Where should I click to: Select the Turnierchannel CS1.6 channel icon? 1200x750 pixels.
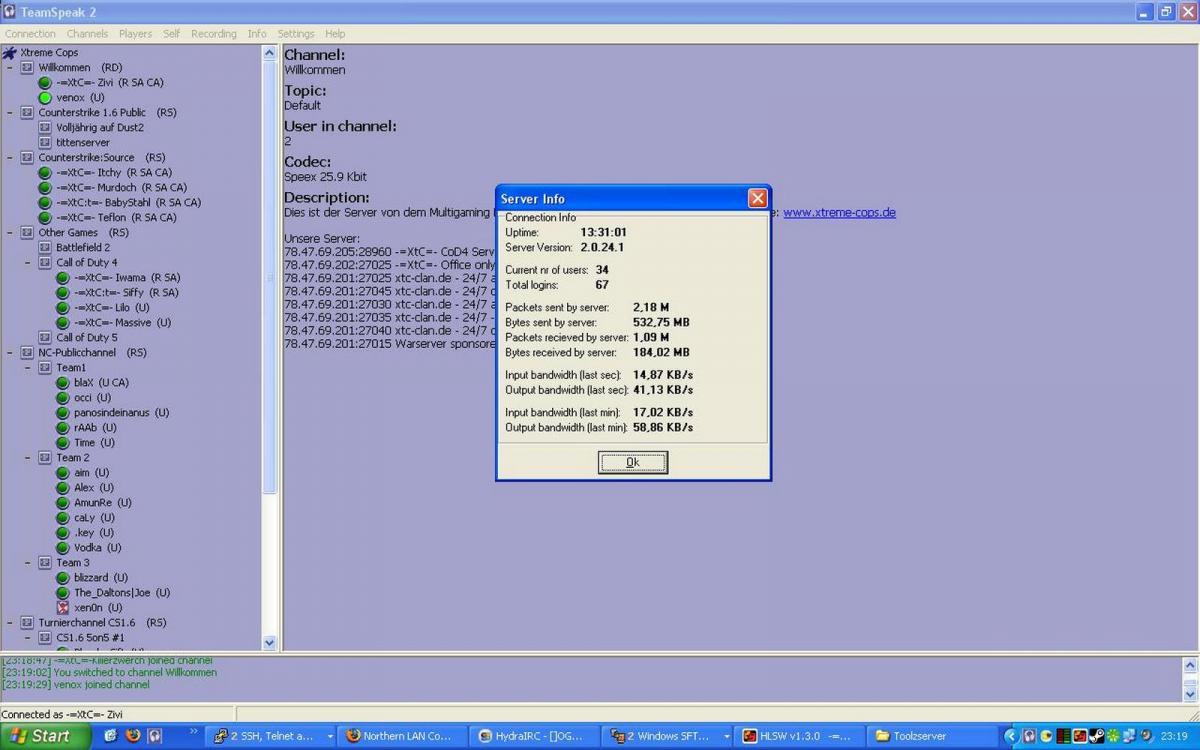point(27,622)
